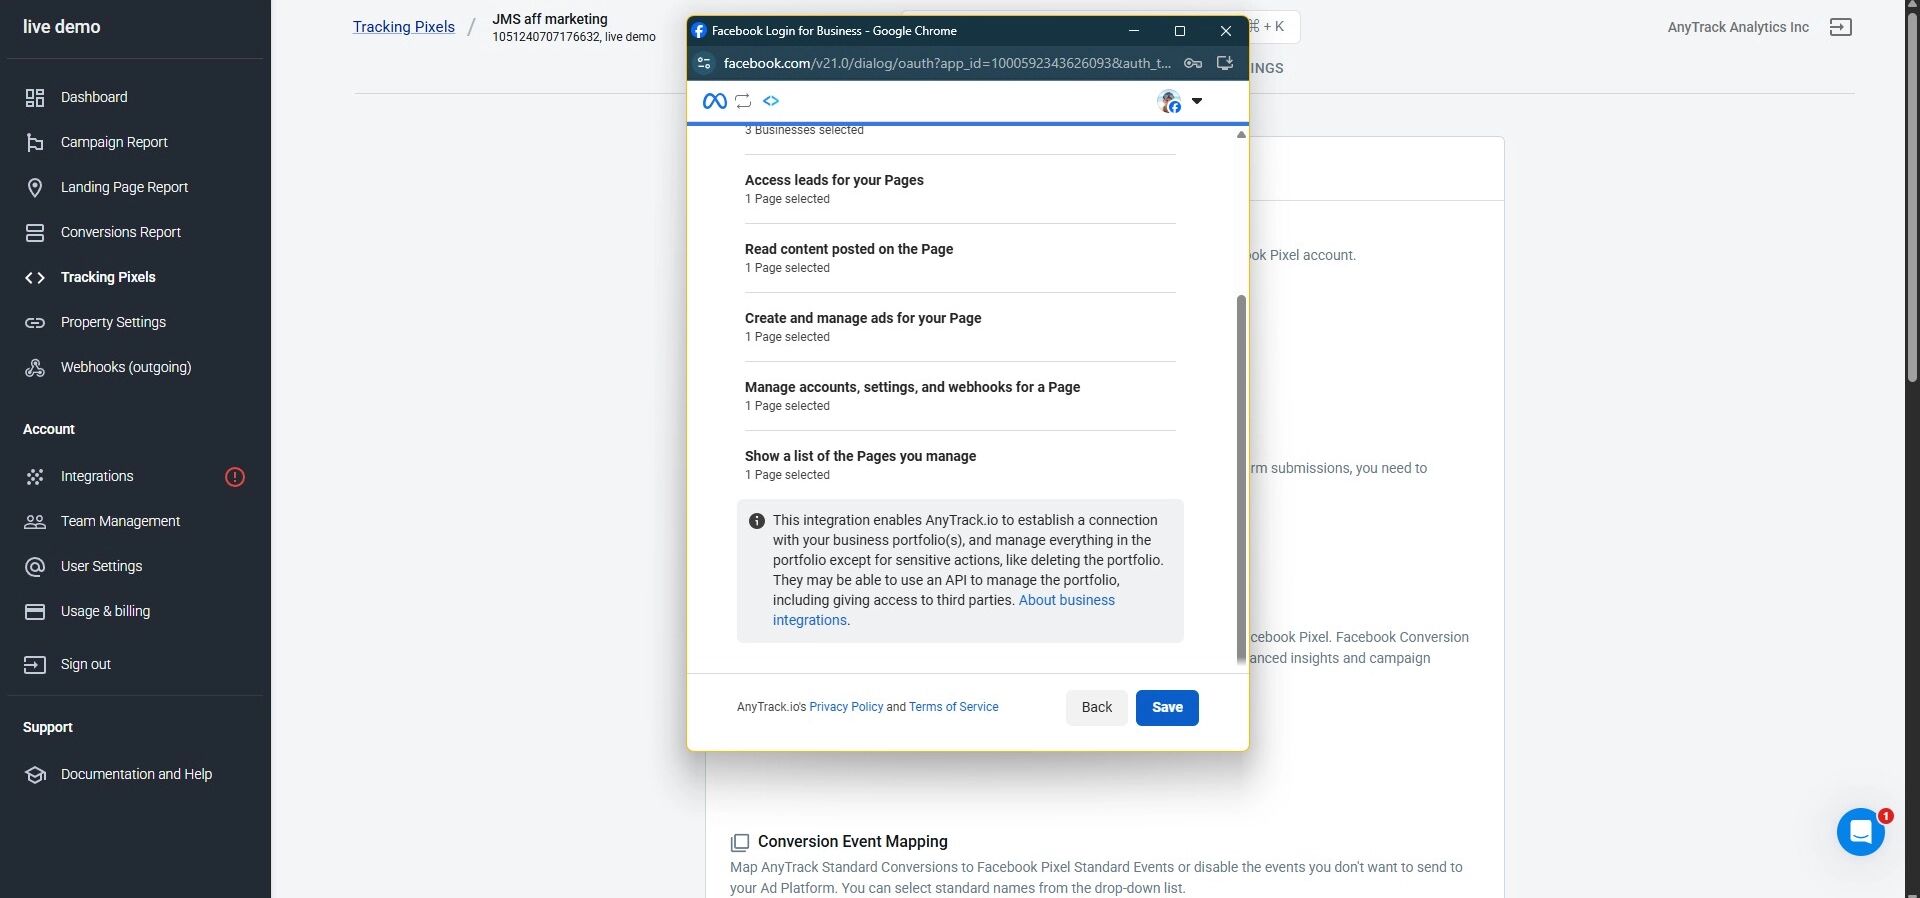Open Access leads for your Pages permission
Screen dimensions: 1920x898
click(960, 189)
